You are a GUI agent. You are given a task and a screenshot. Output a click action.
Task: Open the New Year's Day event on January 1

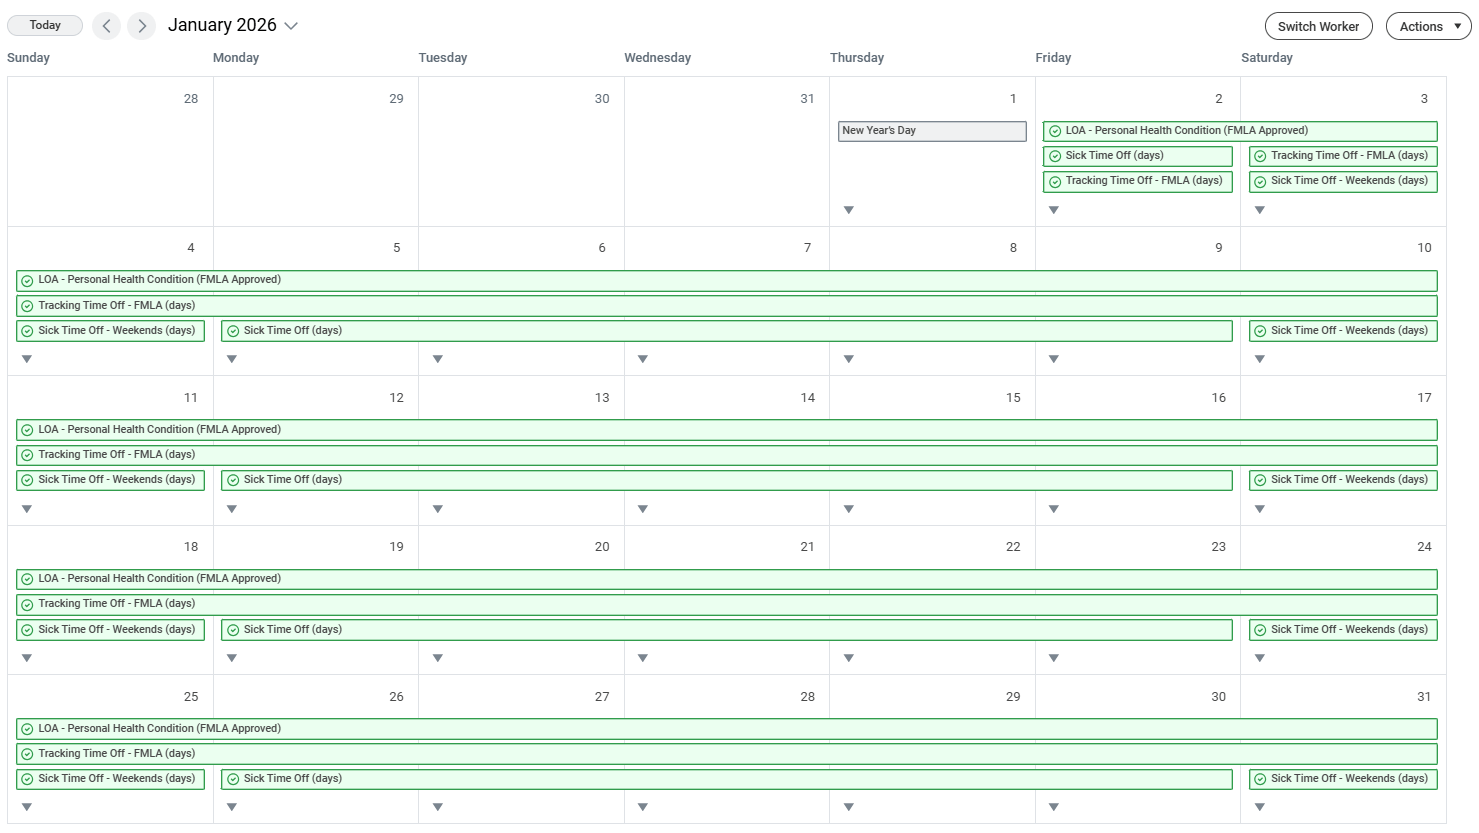tap(931, 131)
